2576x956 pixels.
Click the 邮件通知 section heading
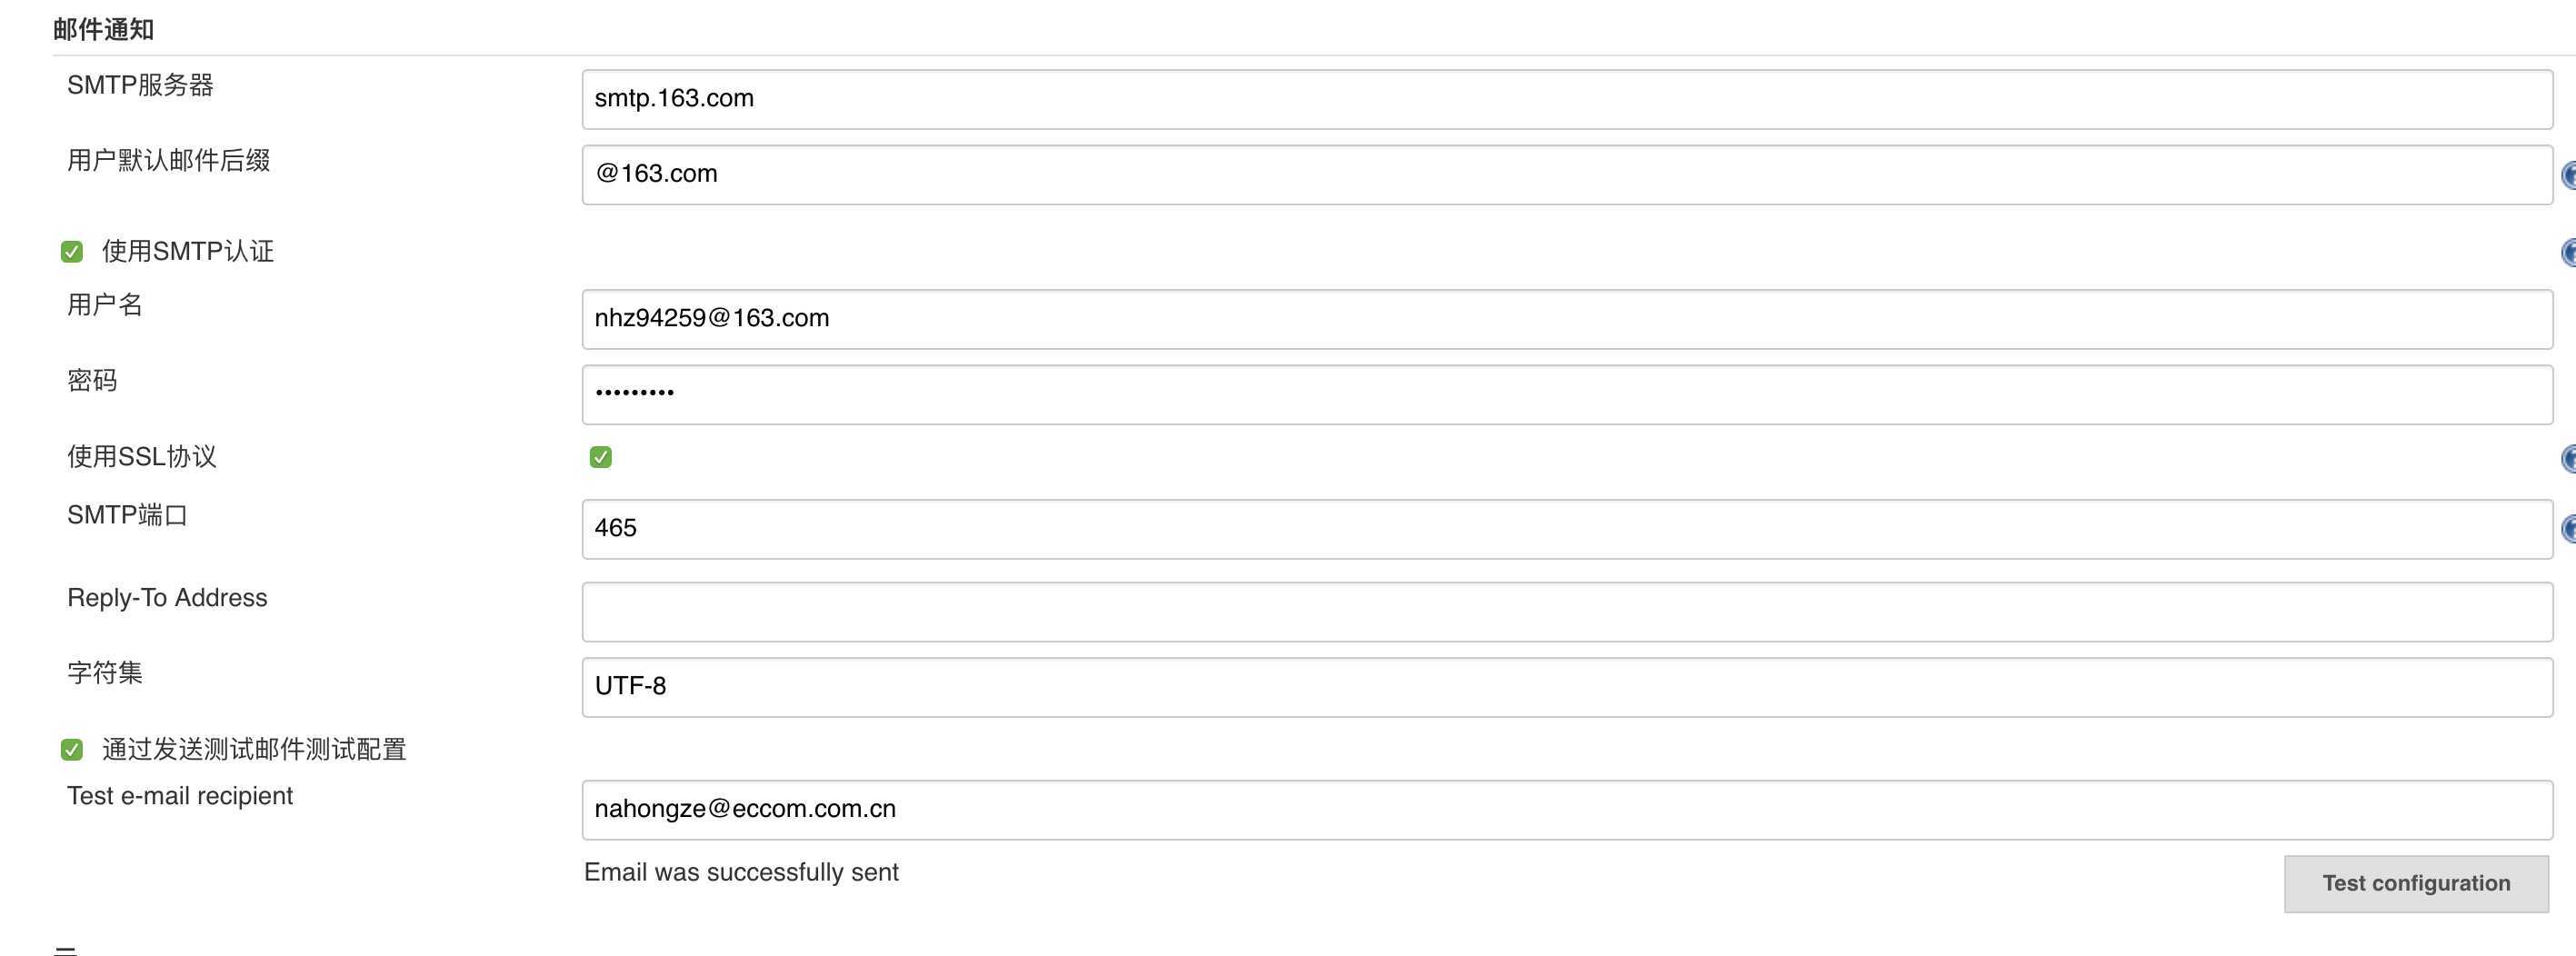click(x=104, y=30)
